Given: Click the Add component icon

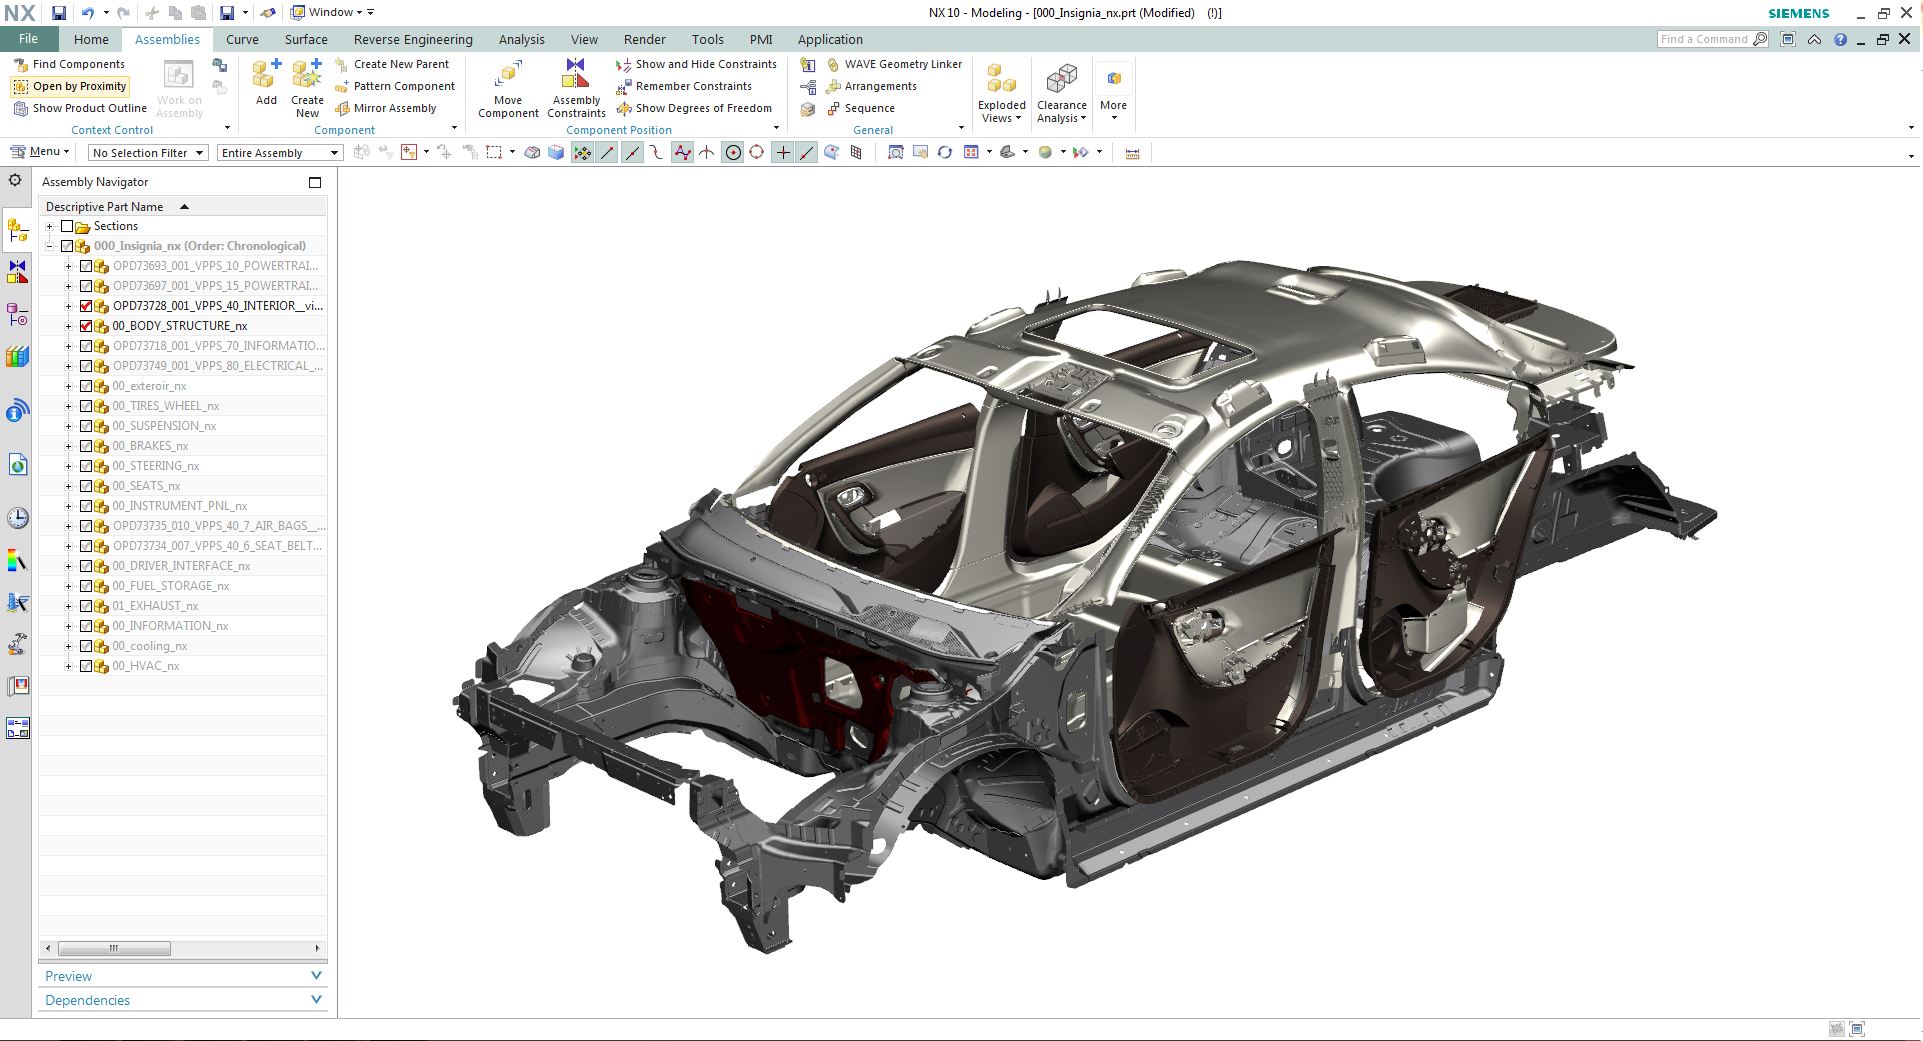Looking at the screenshot, I should 266,75.
